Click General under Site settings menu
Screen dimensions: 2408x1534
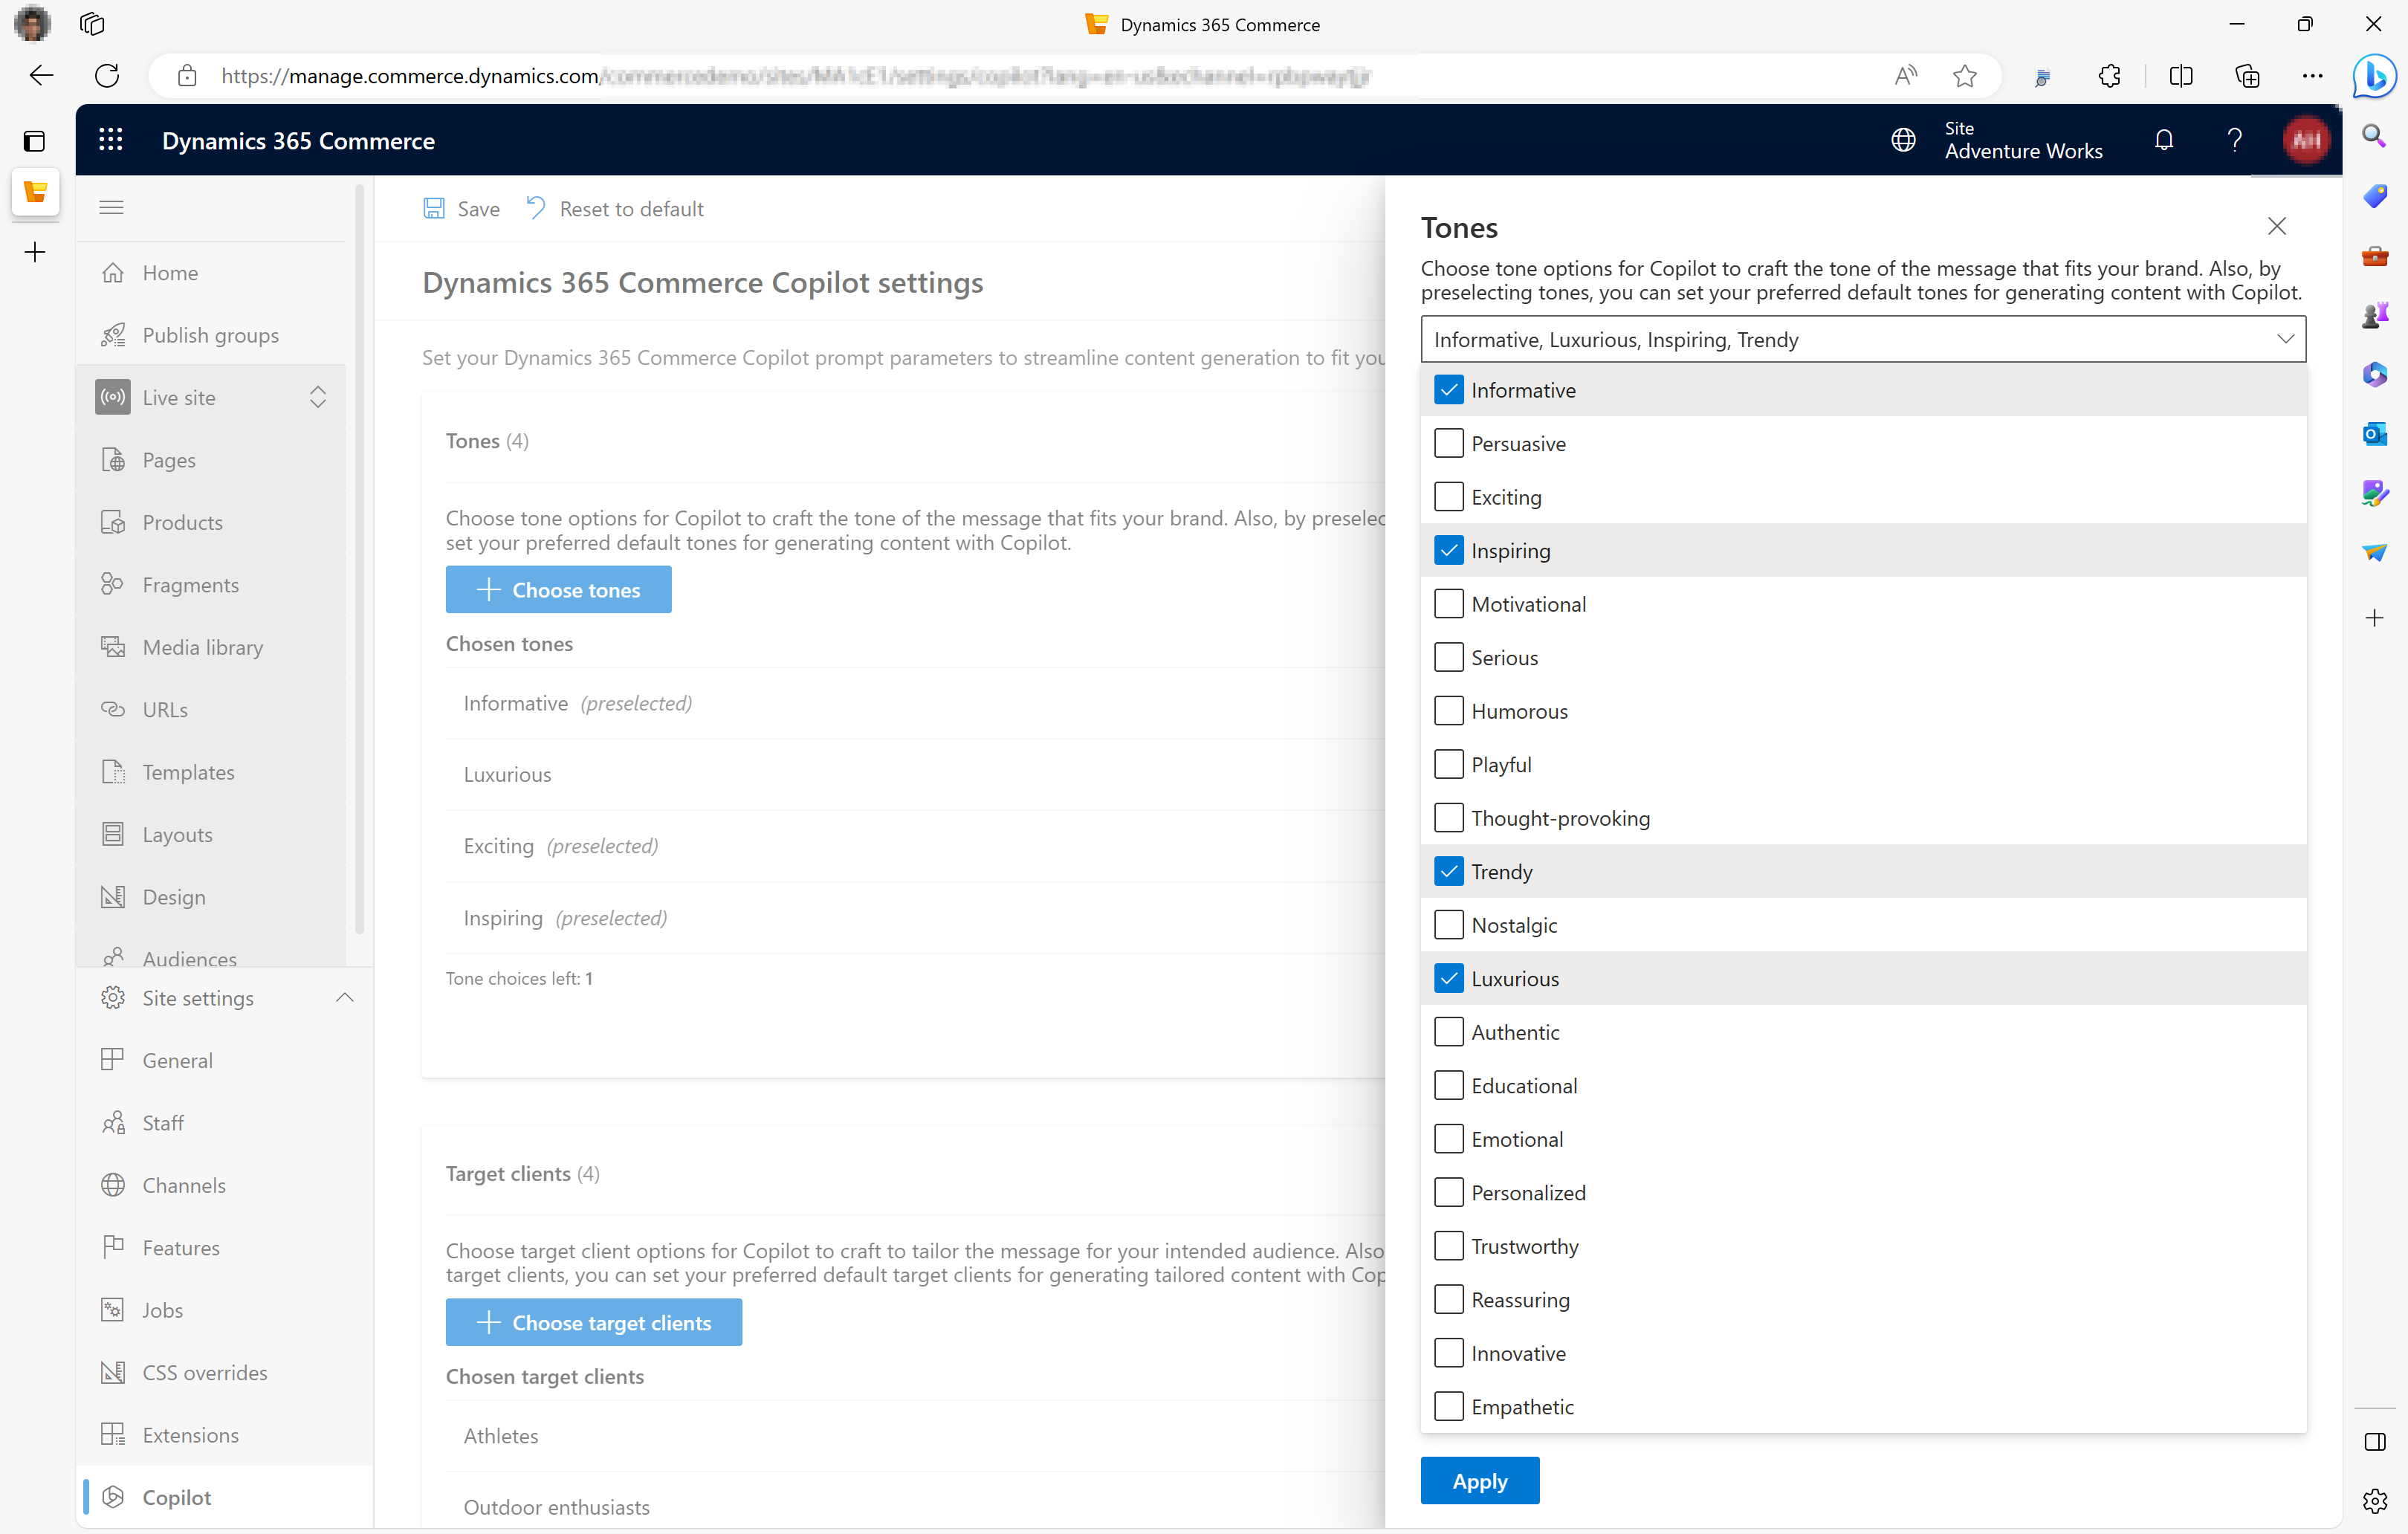pos(178,1060)
